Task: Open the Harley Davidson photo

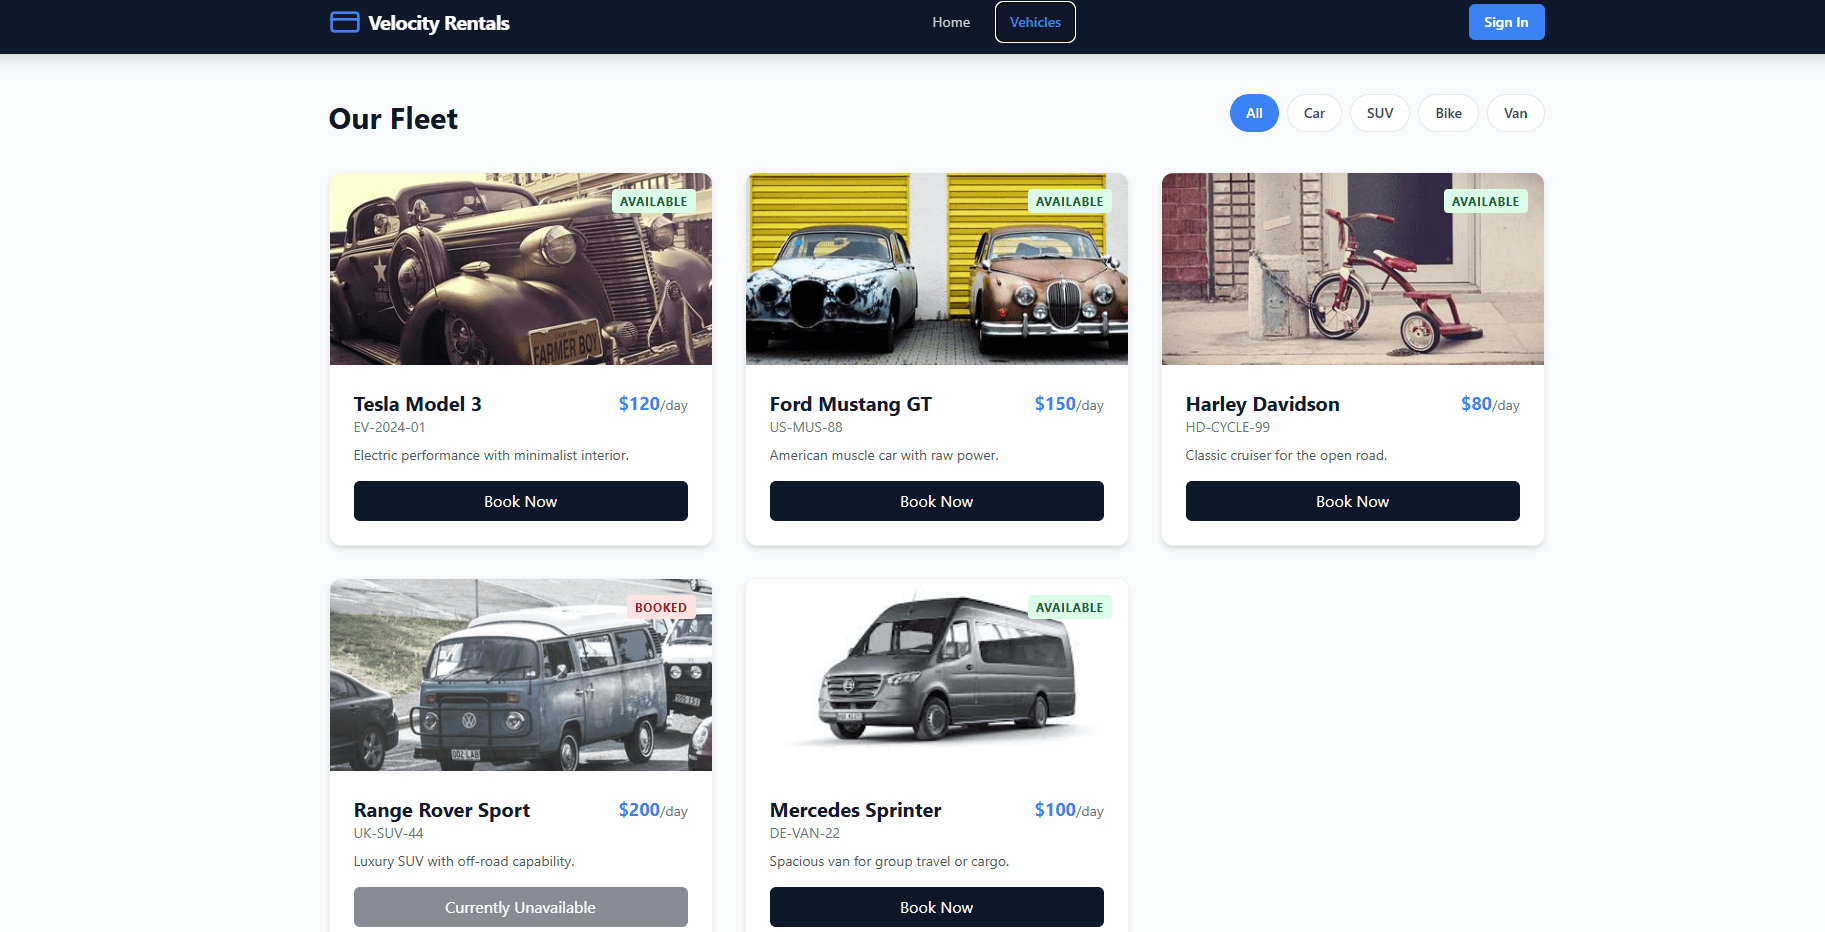Action: (1353, 269)
